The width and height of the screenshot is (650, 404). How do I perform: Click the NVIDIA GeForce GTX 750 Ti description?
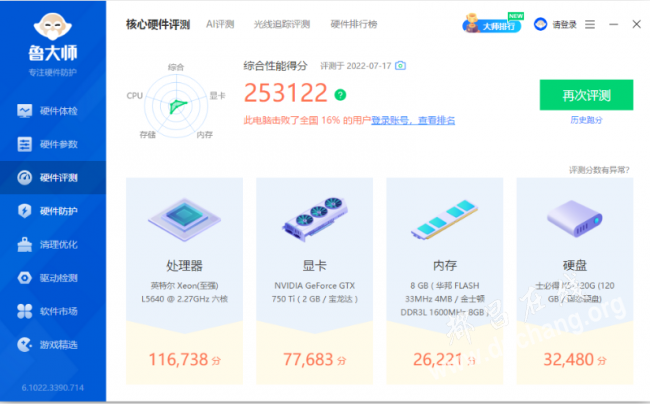click(x=315, y=292)
